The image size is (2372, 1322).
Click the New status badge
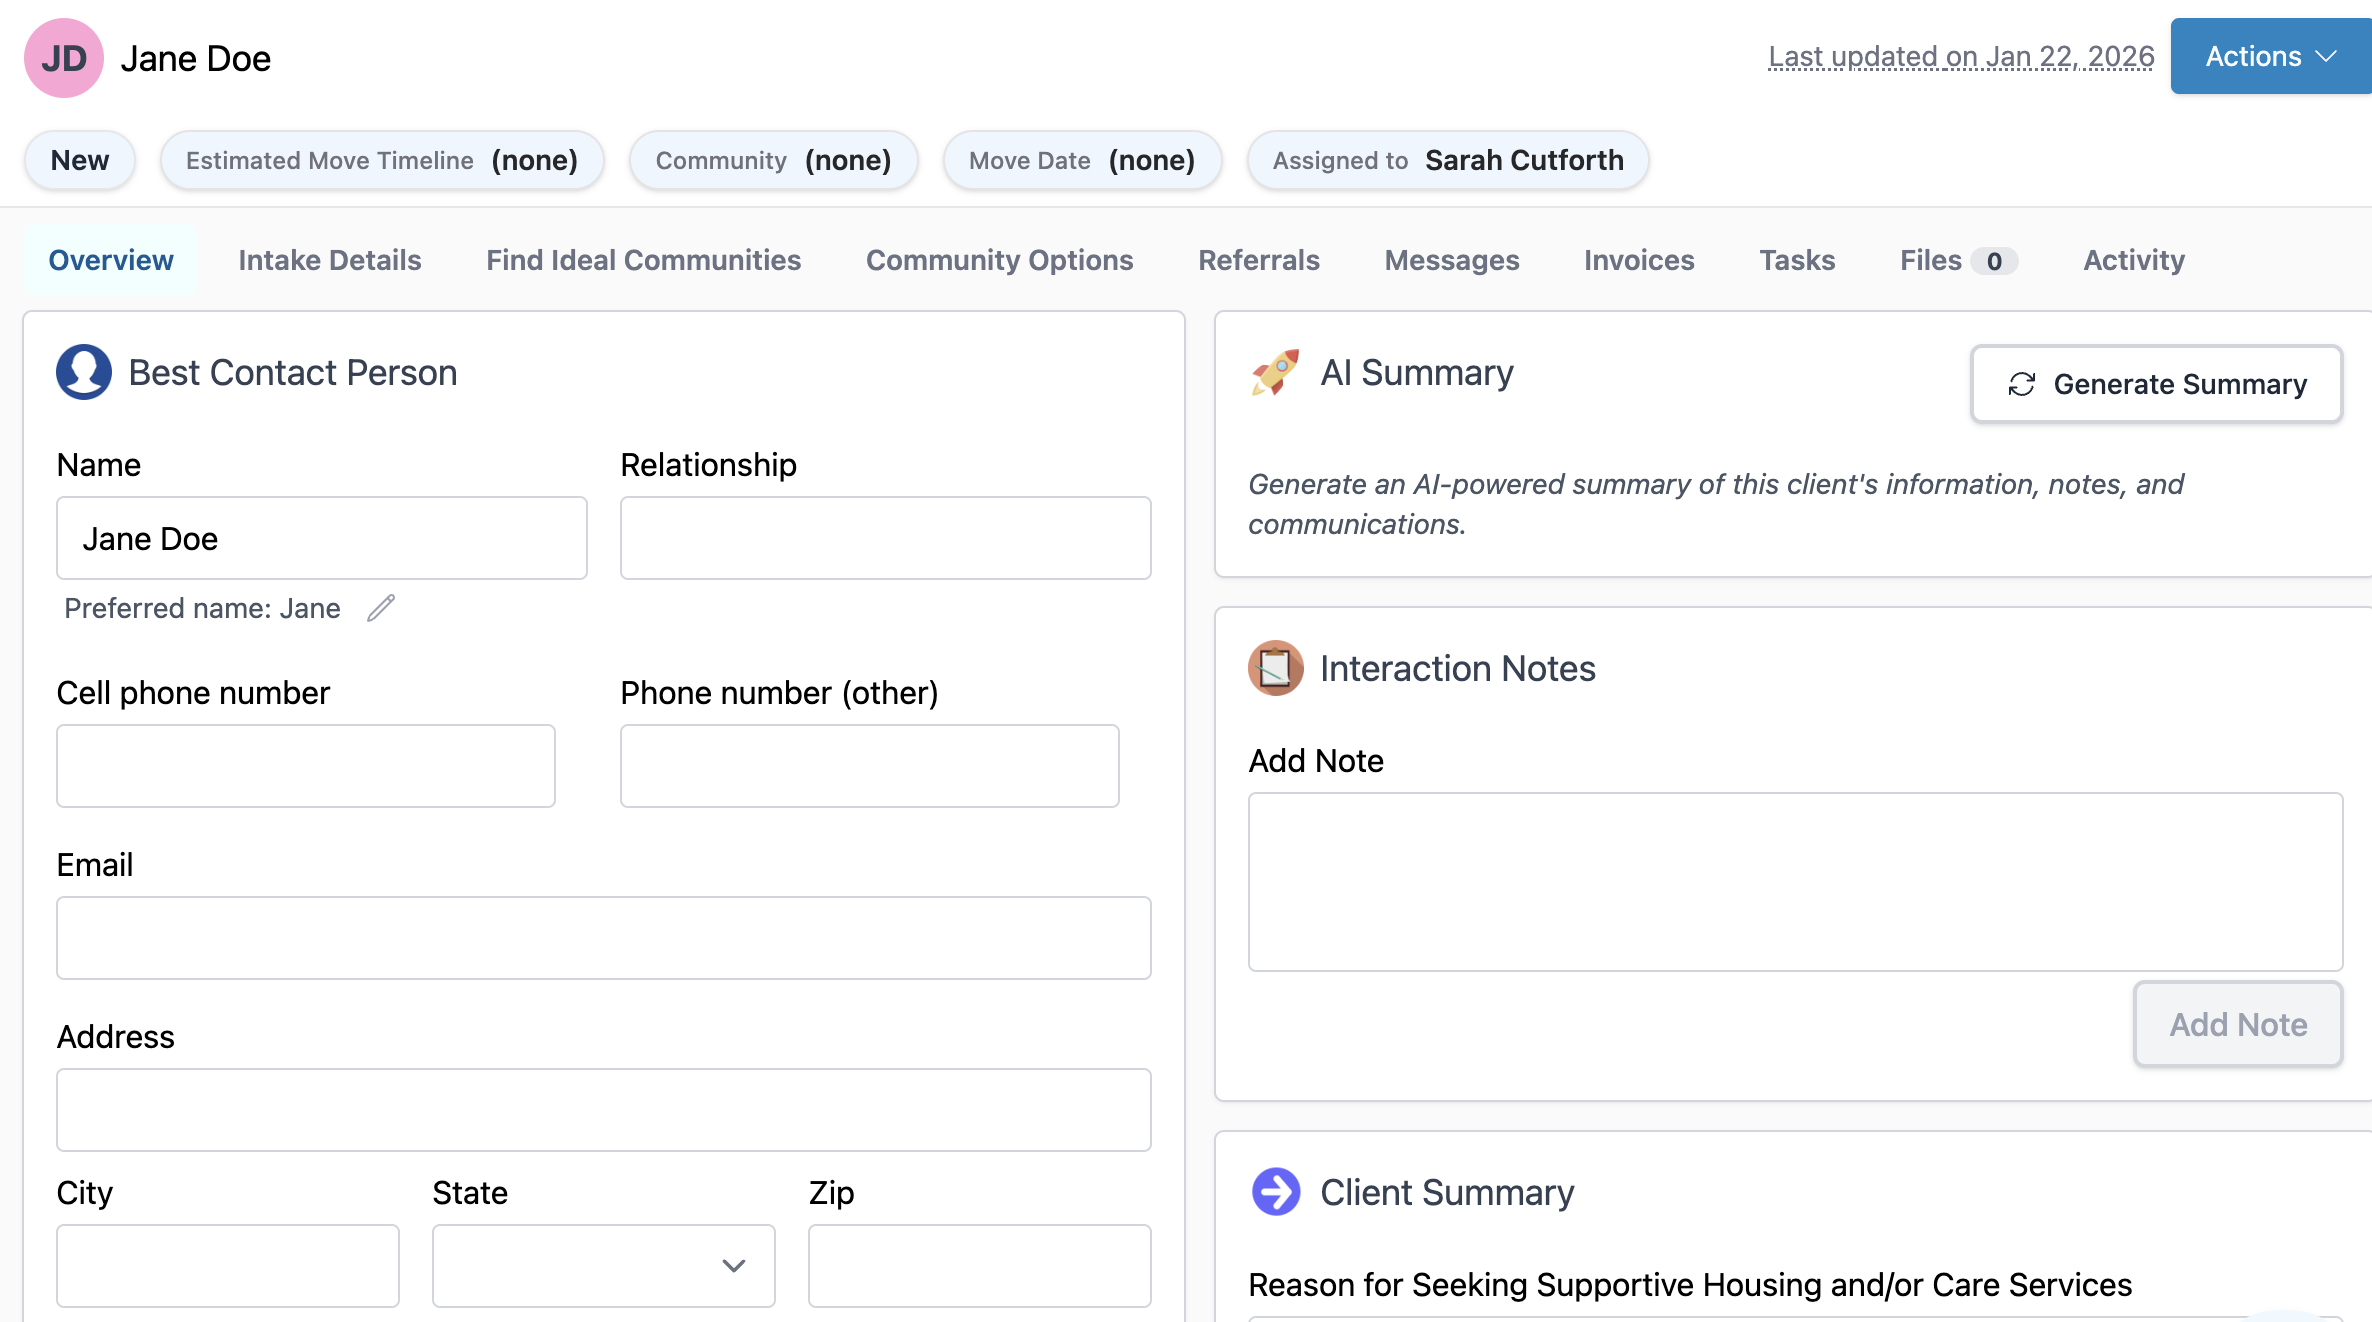coord(80,160)
